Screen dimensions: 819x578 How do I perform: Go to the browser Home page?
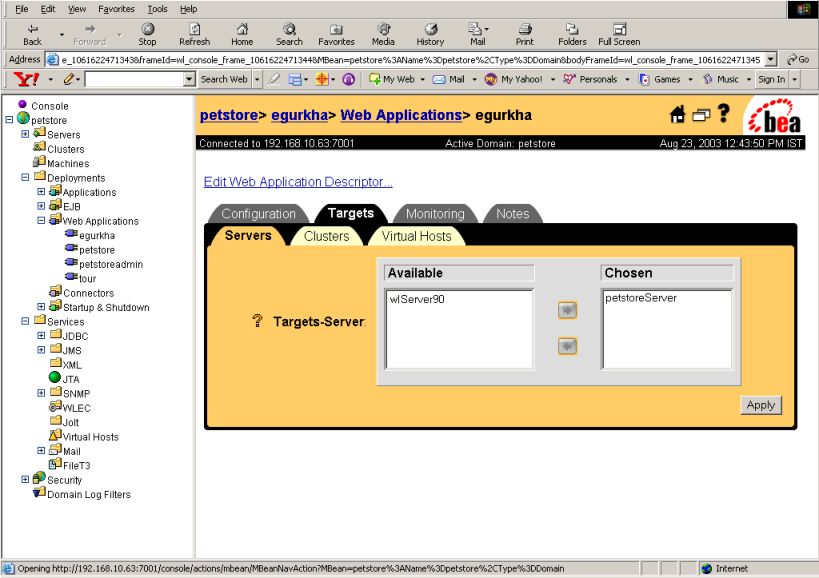click(242, 34)
